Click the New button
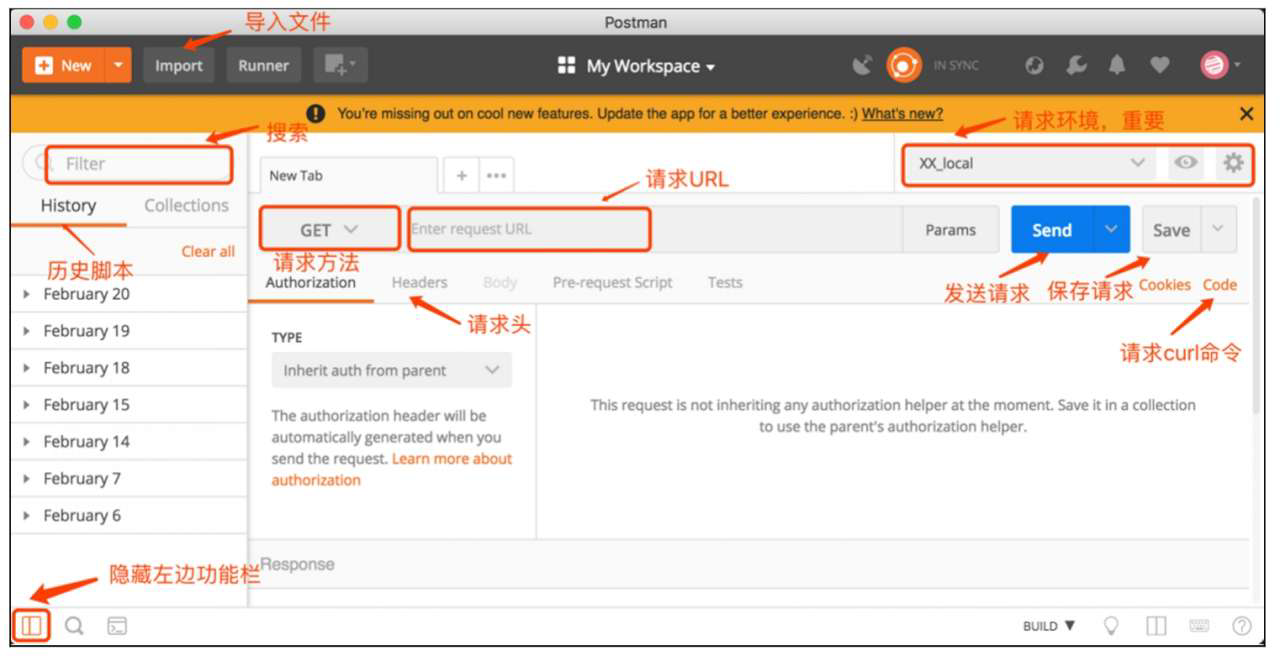Screen dimensions: 1280x656 (63, 66)
